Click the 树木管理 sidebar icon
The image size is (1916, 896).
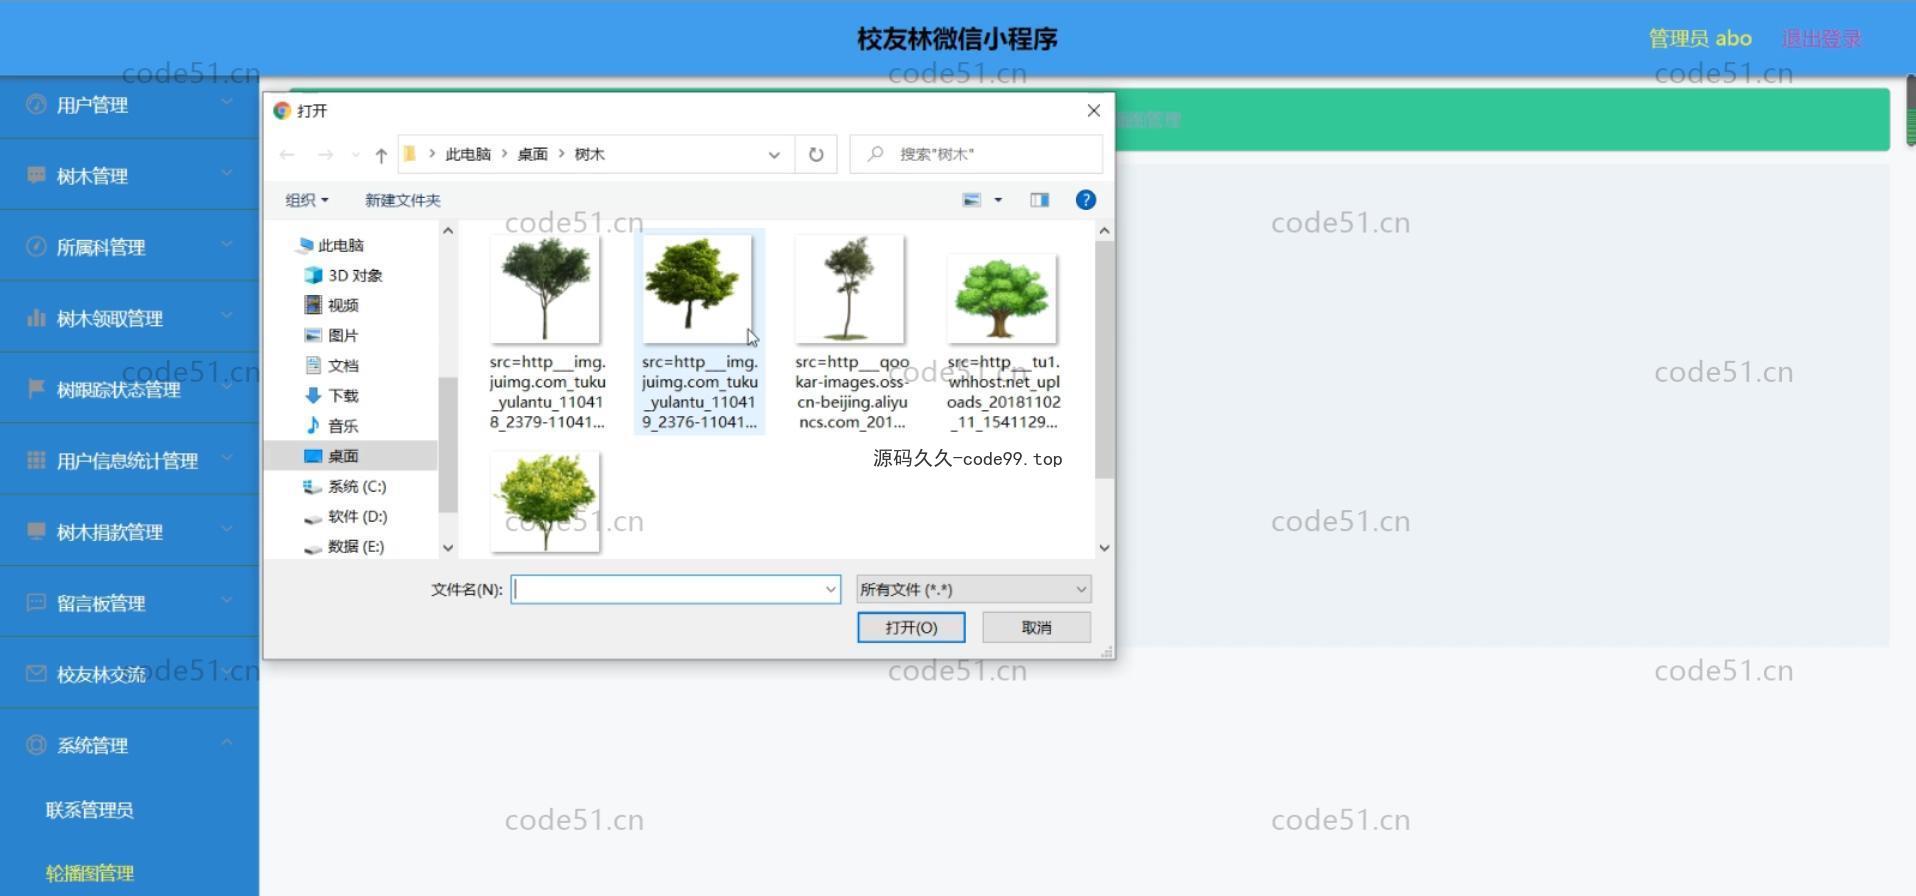pos(36,175)
